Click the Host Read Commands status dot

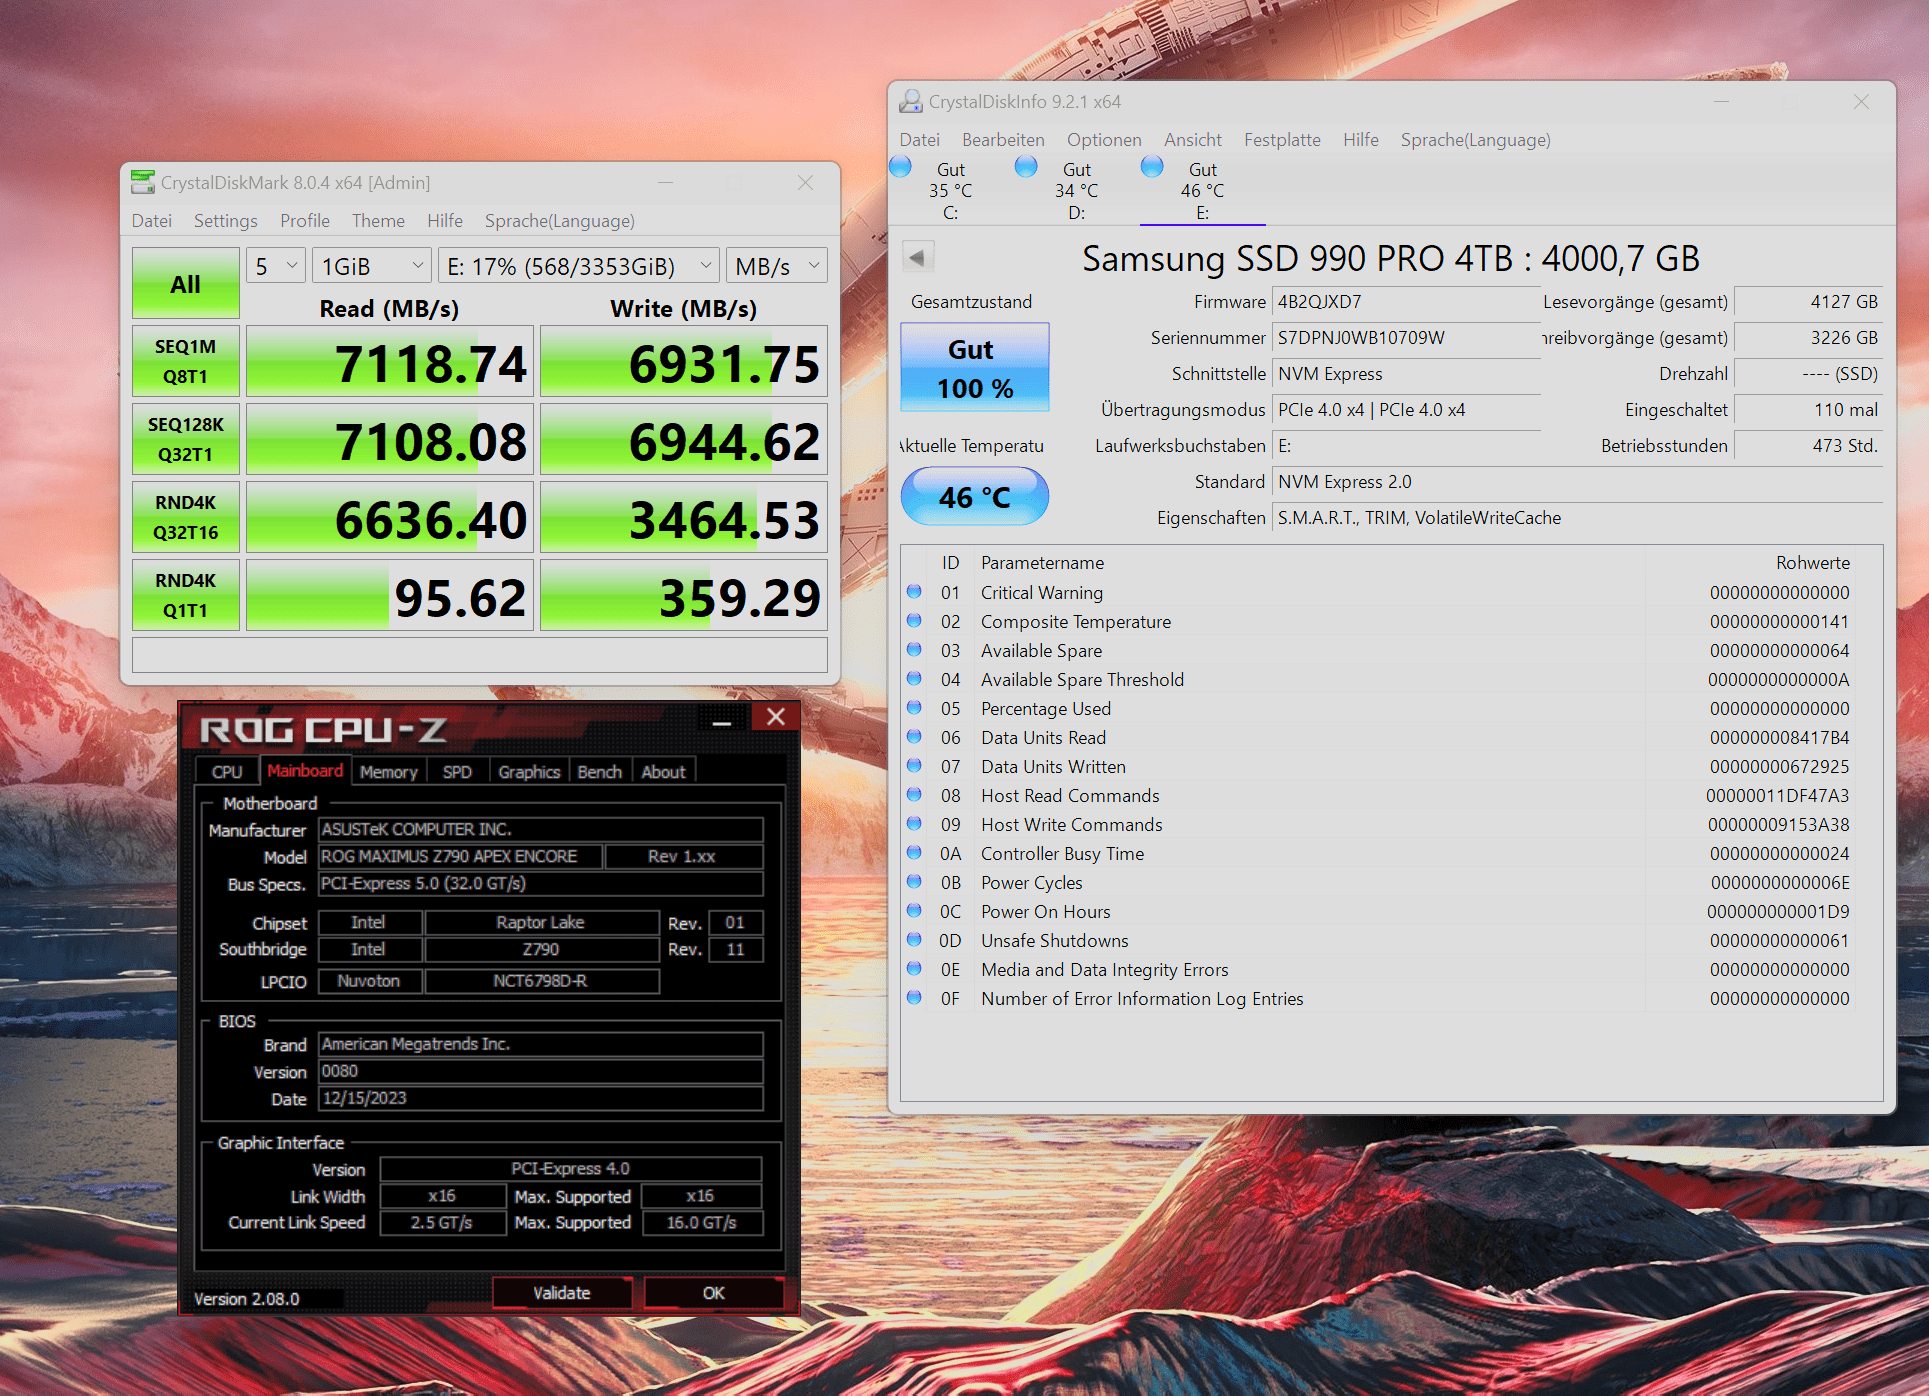[x=914, y=794]
